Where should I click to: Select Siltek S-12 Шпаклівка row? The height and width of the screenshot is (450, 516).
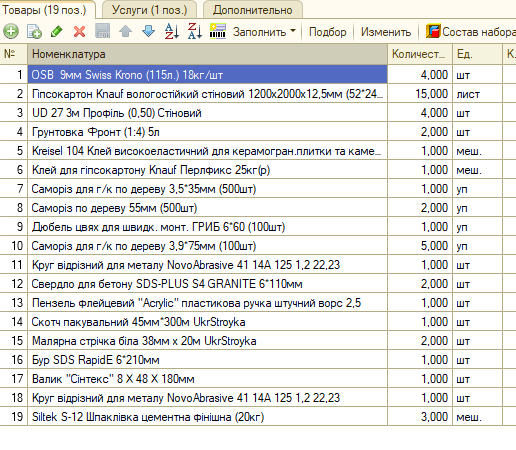click(x=207, y=417)
